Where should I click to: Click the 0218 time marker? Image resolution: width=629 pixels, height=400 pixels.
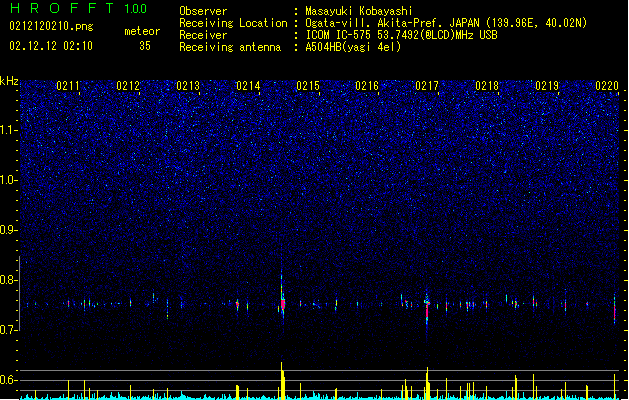coord(487,86)
